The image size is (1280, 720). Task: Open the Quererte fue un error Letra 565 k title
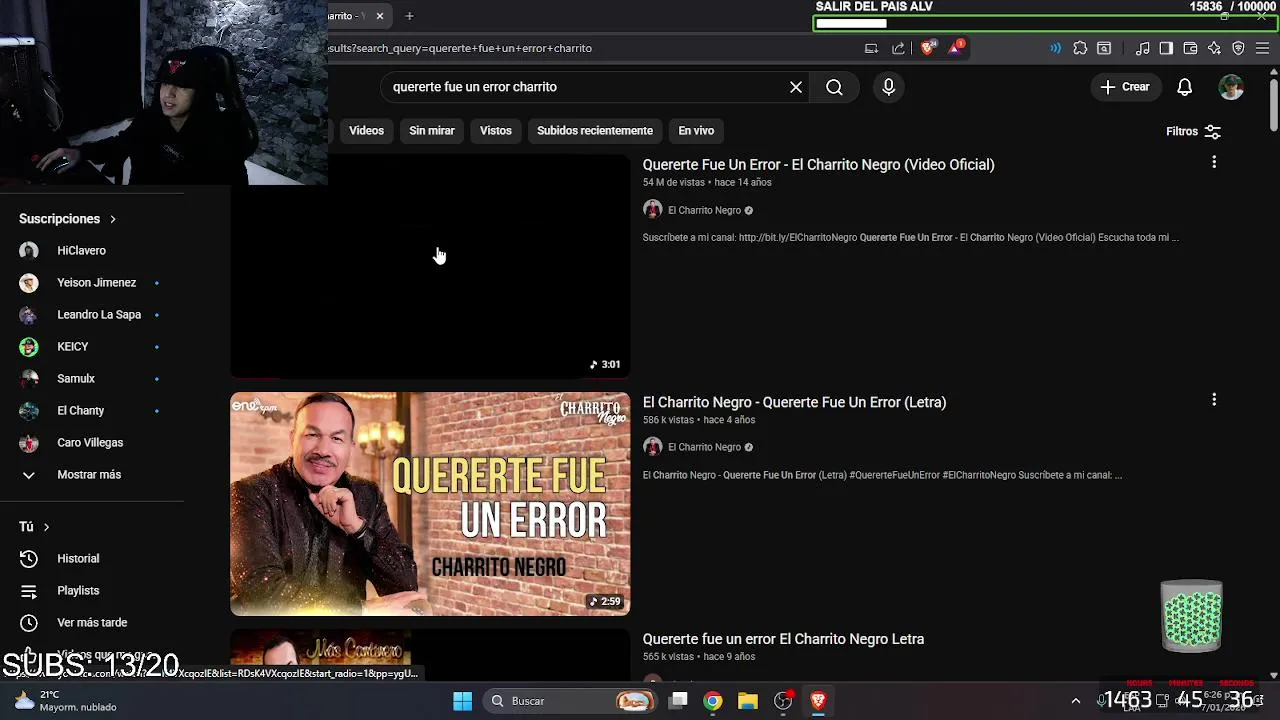[x=783, y=639]
